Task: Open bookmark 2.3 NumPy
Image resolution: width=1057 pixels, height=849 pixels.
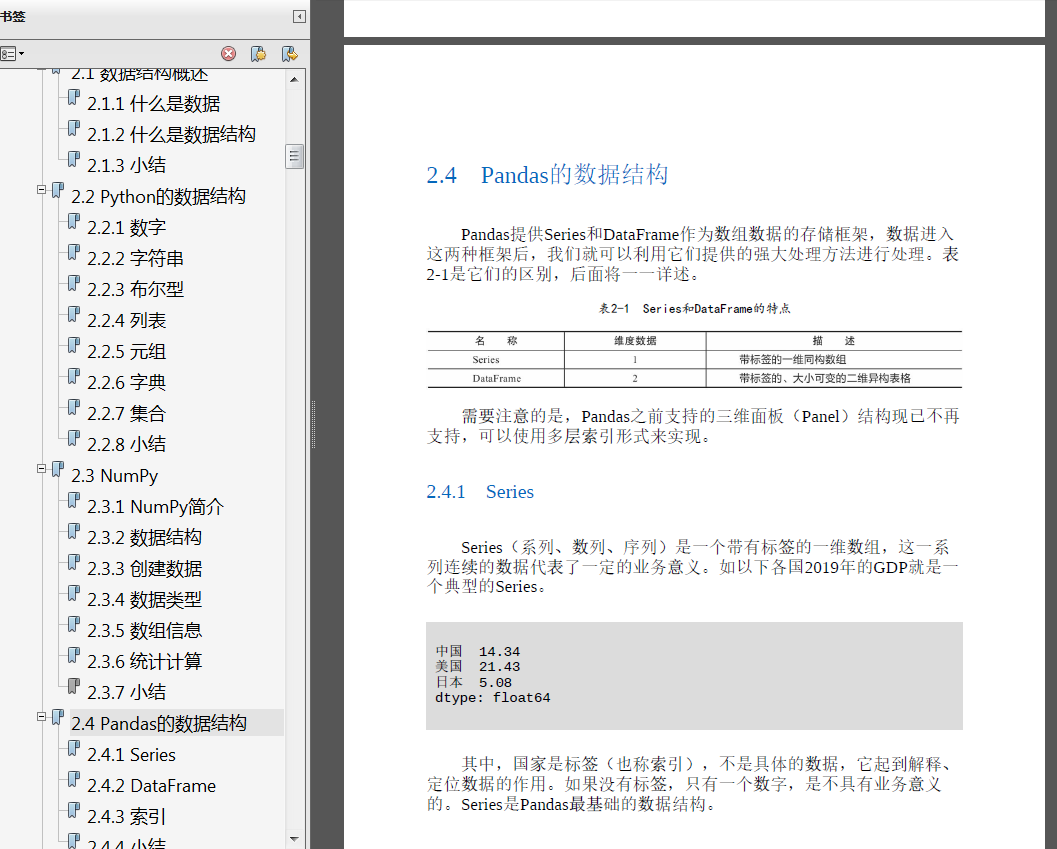Action: (x=115, y=475)
